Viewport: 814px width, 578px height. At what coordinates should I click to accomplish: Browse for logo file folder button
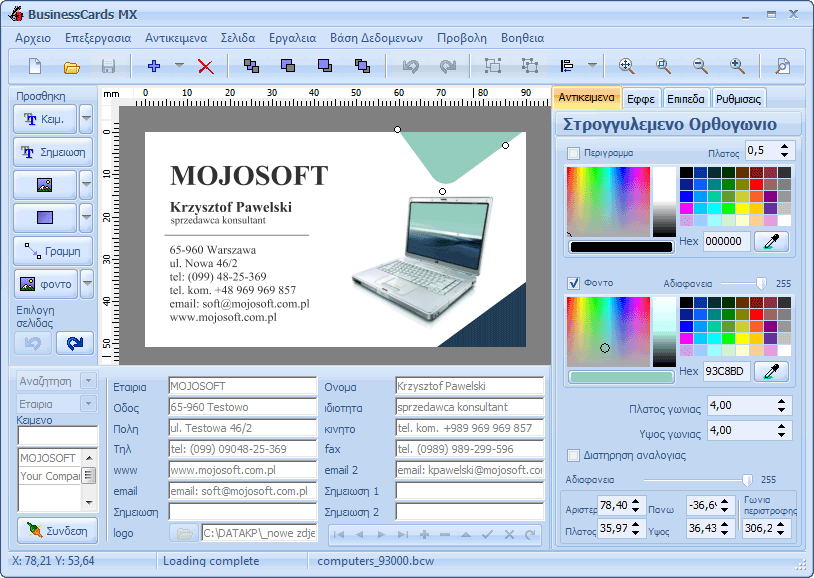(184, 533)
